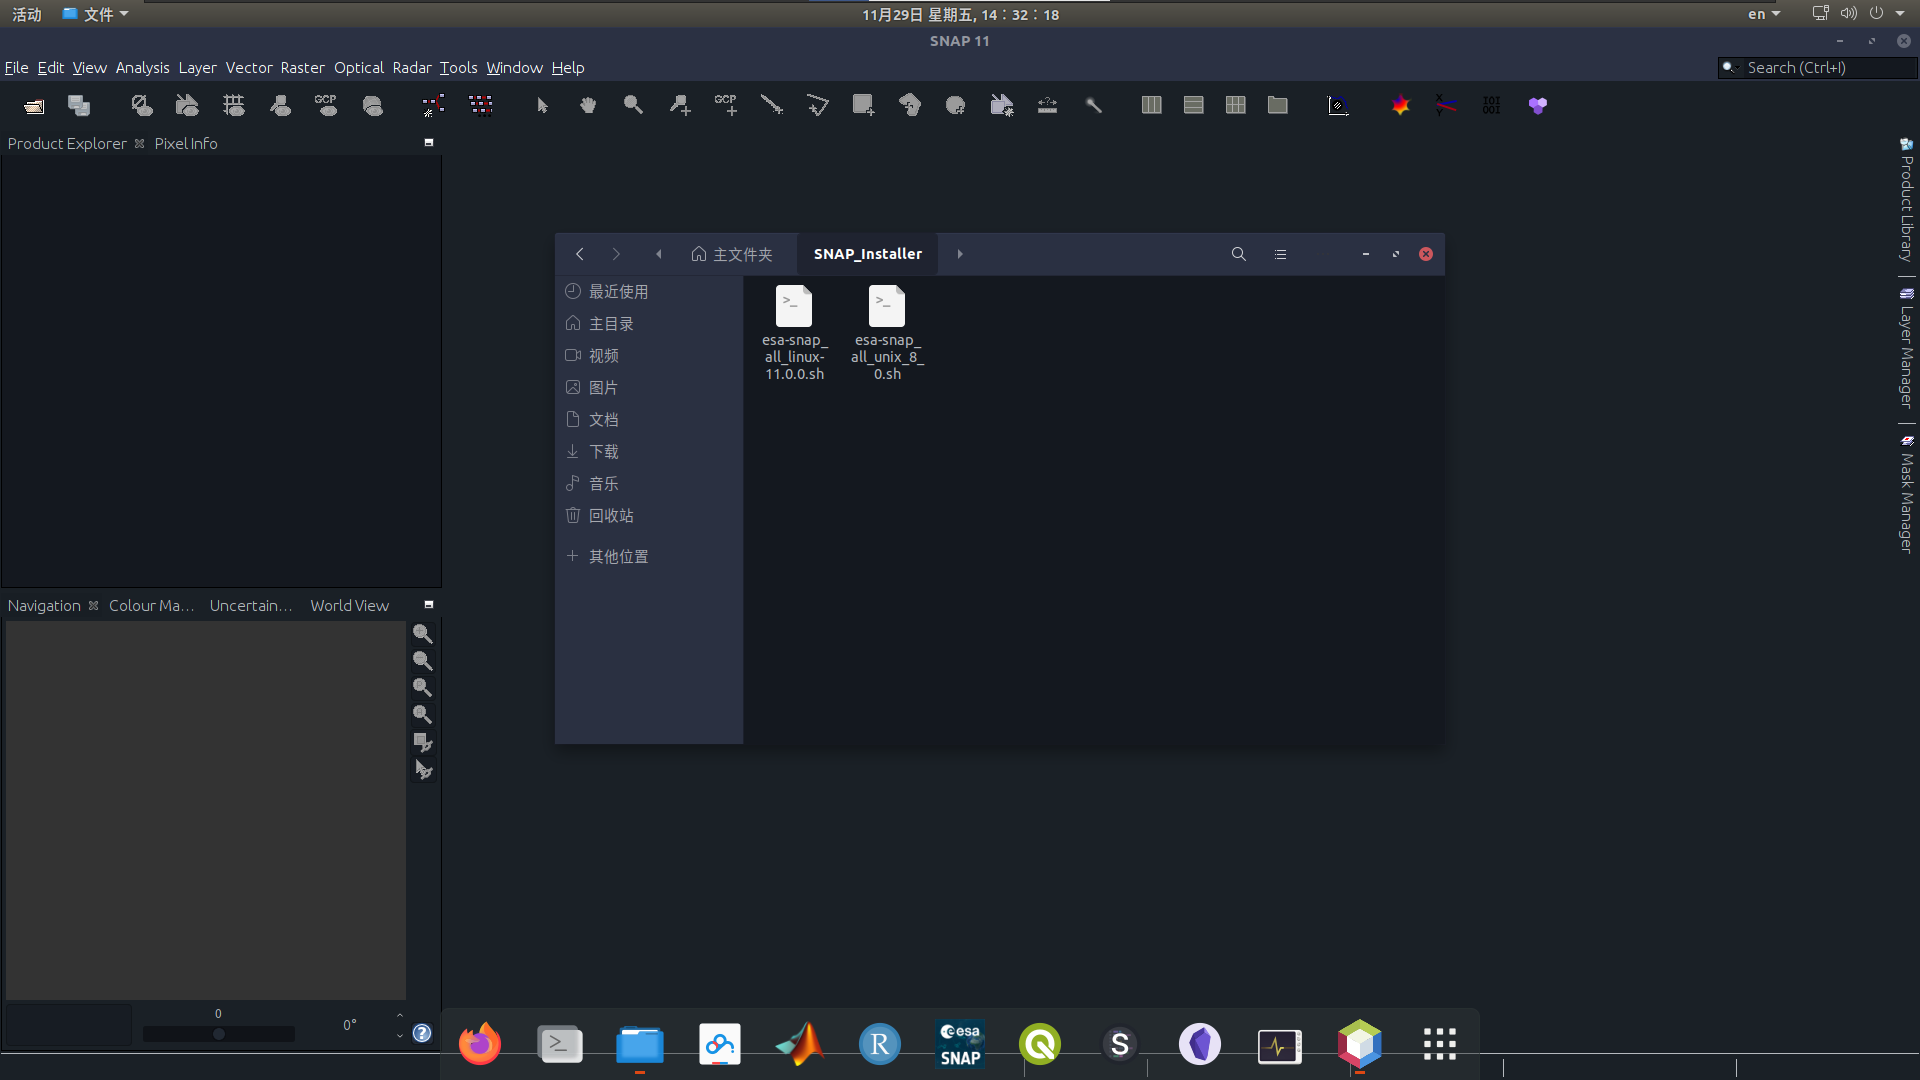Screen dimensions: 1920x1080
Task: Tile windows vertically via toolbar icon
Action: [1152, 106]
